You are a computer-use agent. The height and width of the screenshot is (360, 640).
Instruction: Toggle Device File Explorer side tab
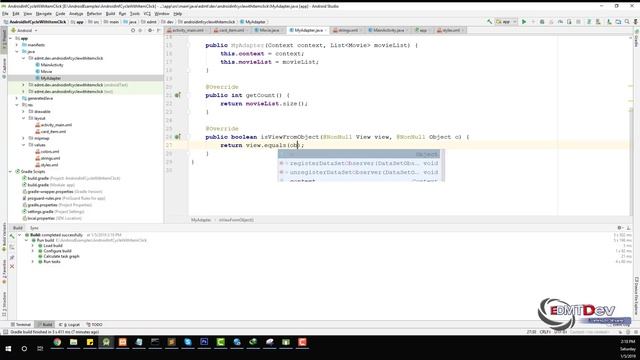636,296
